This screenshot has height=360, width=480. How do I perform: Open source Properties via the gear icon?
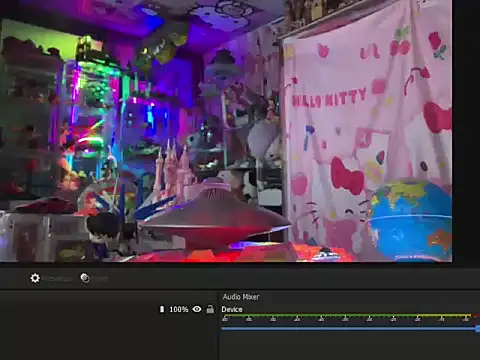(x=35, y=278)
